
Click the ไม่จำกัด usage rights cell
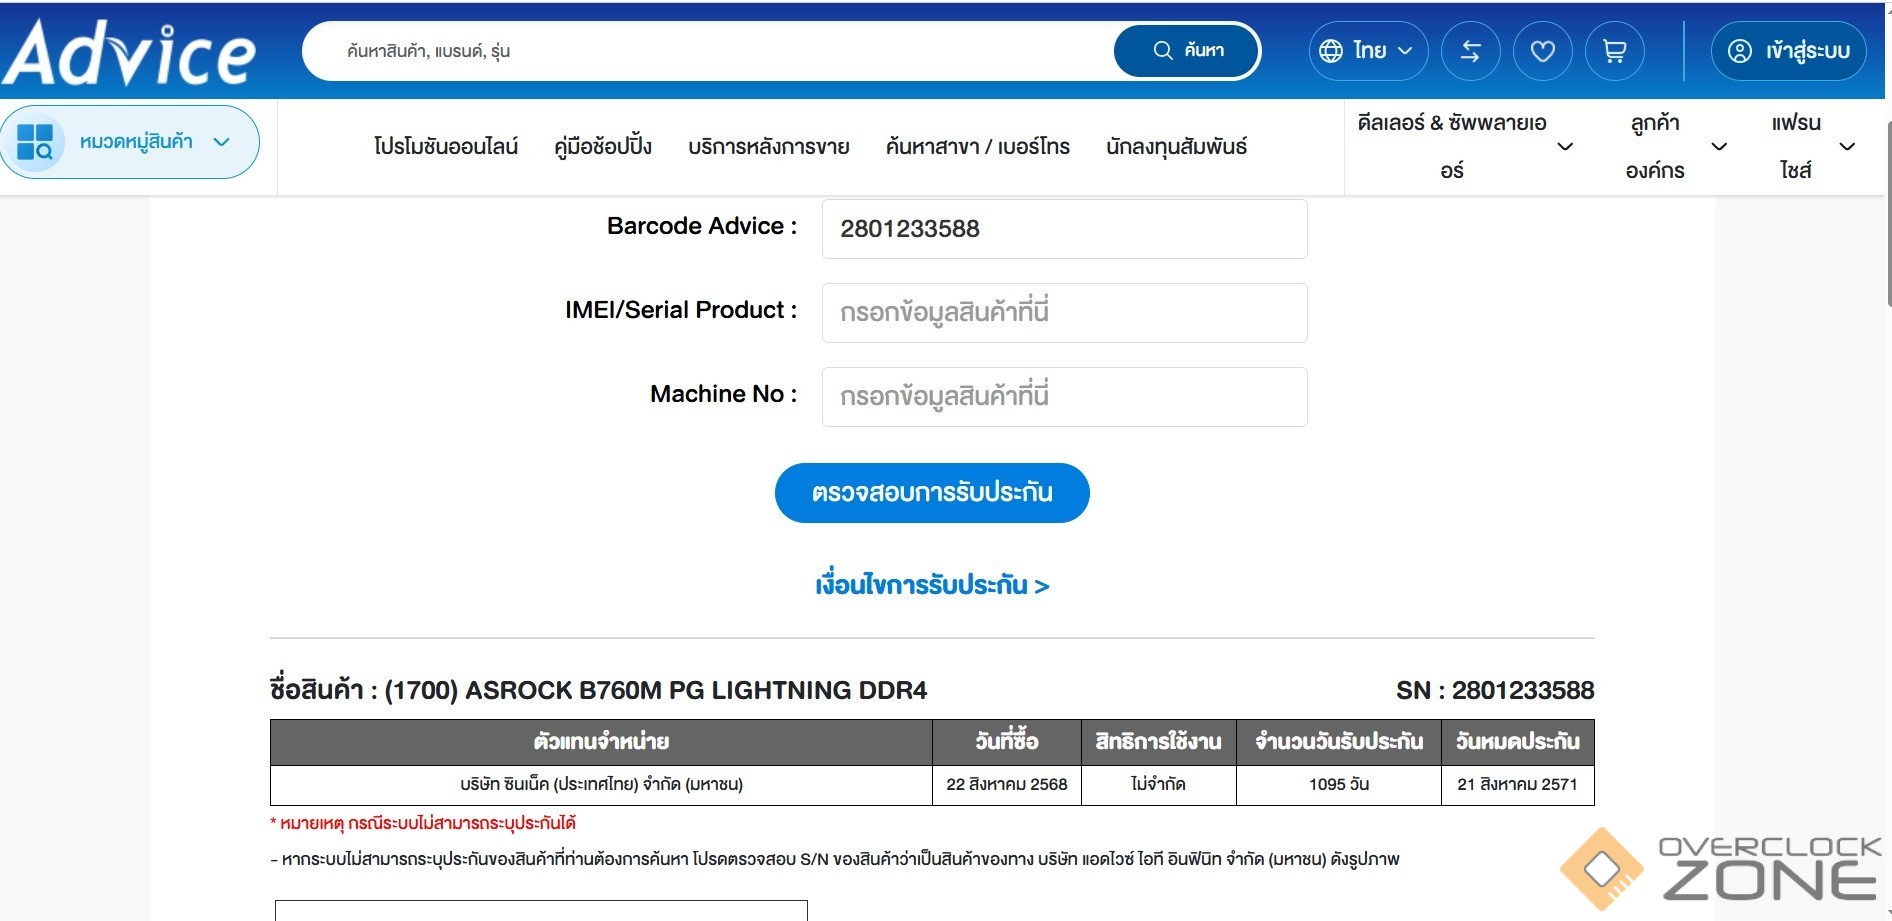[1159, 785]
